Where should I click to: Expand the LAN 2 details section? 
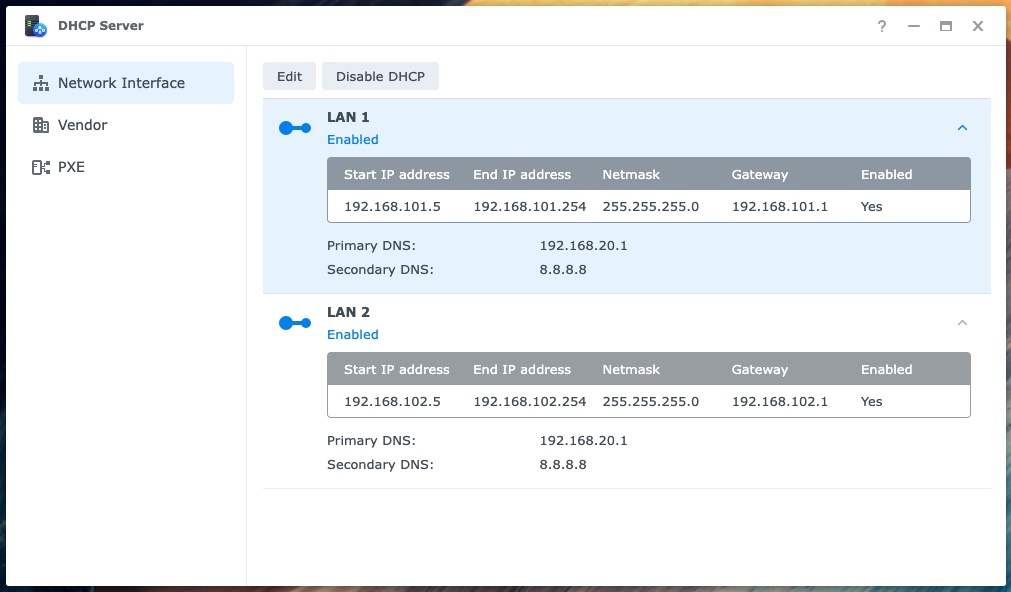tap(962, 323)
